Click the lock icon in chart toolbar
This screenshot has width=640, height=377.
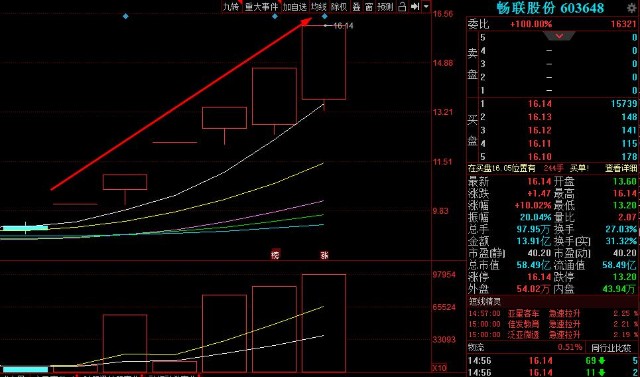[x=402, y=7]
